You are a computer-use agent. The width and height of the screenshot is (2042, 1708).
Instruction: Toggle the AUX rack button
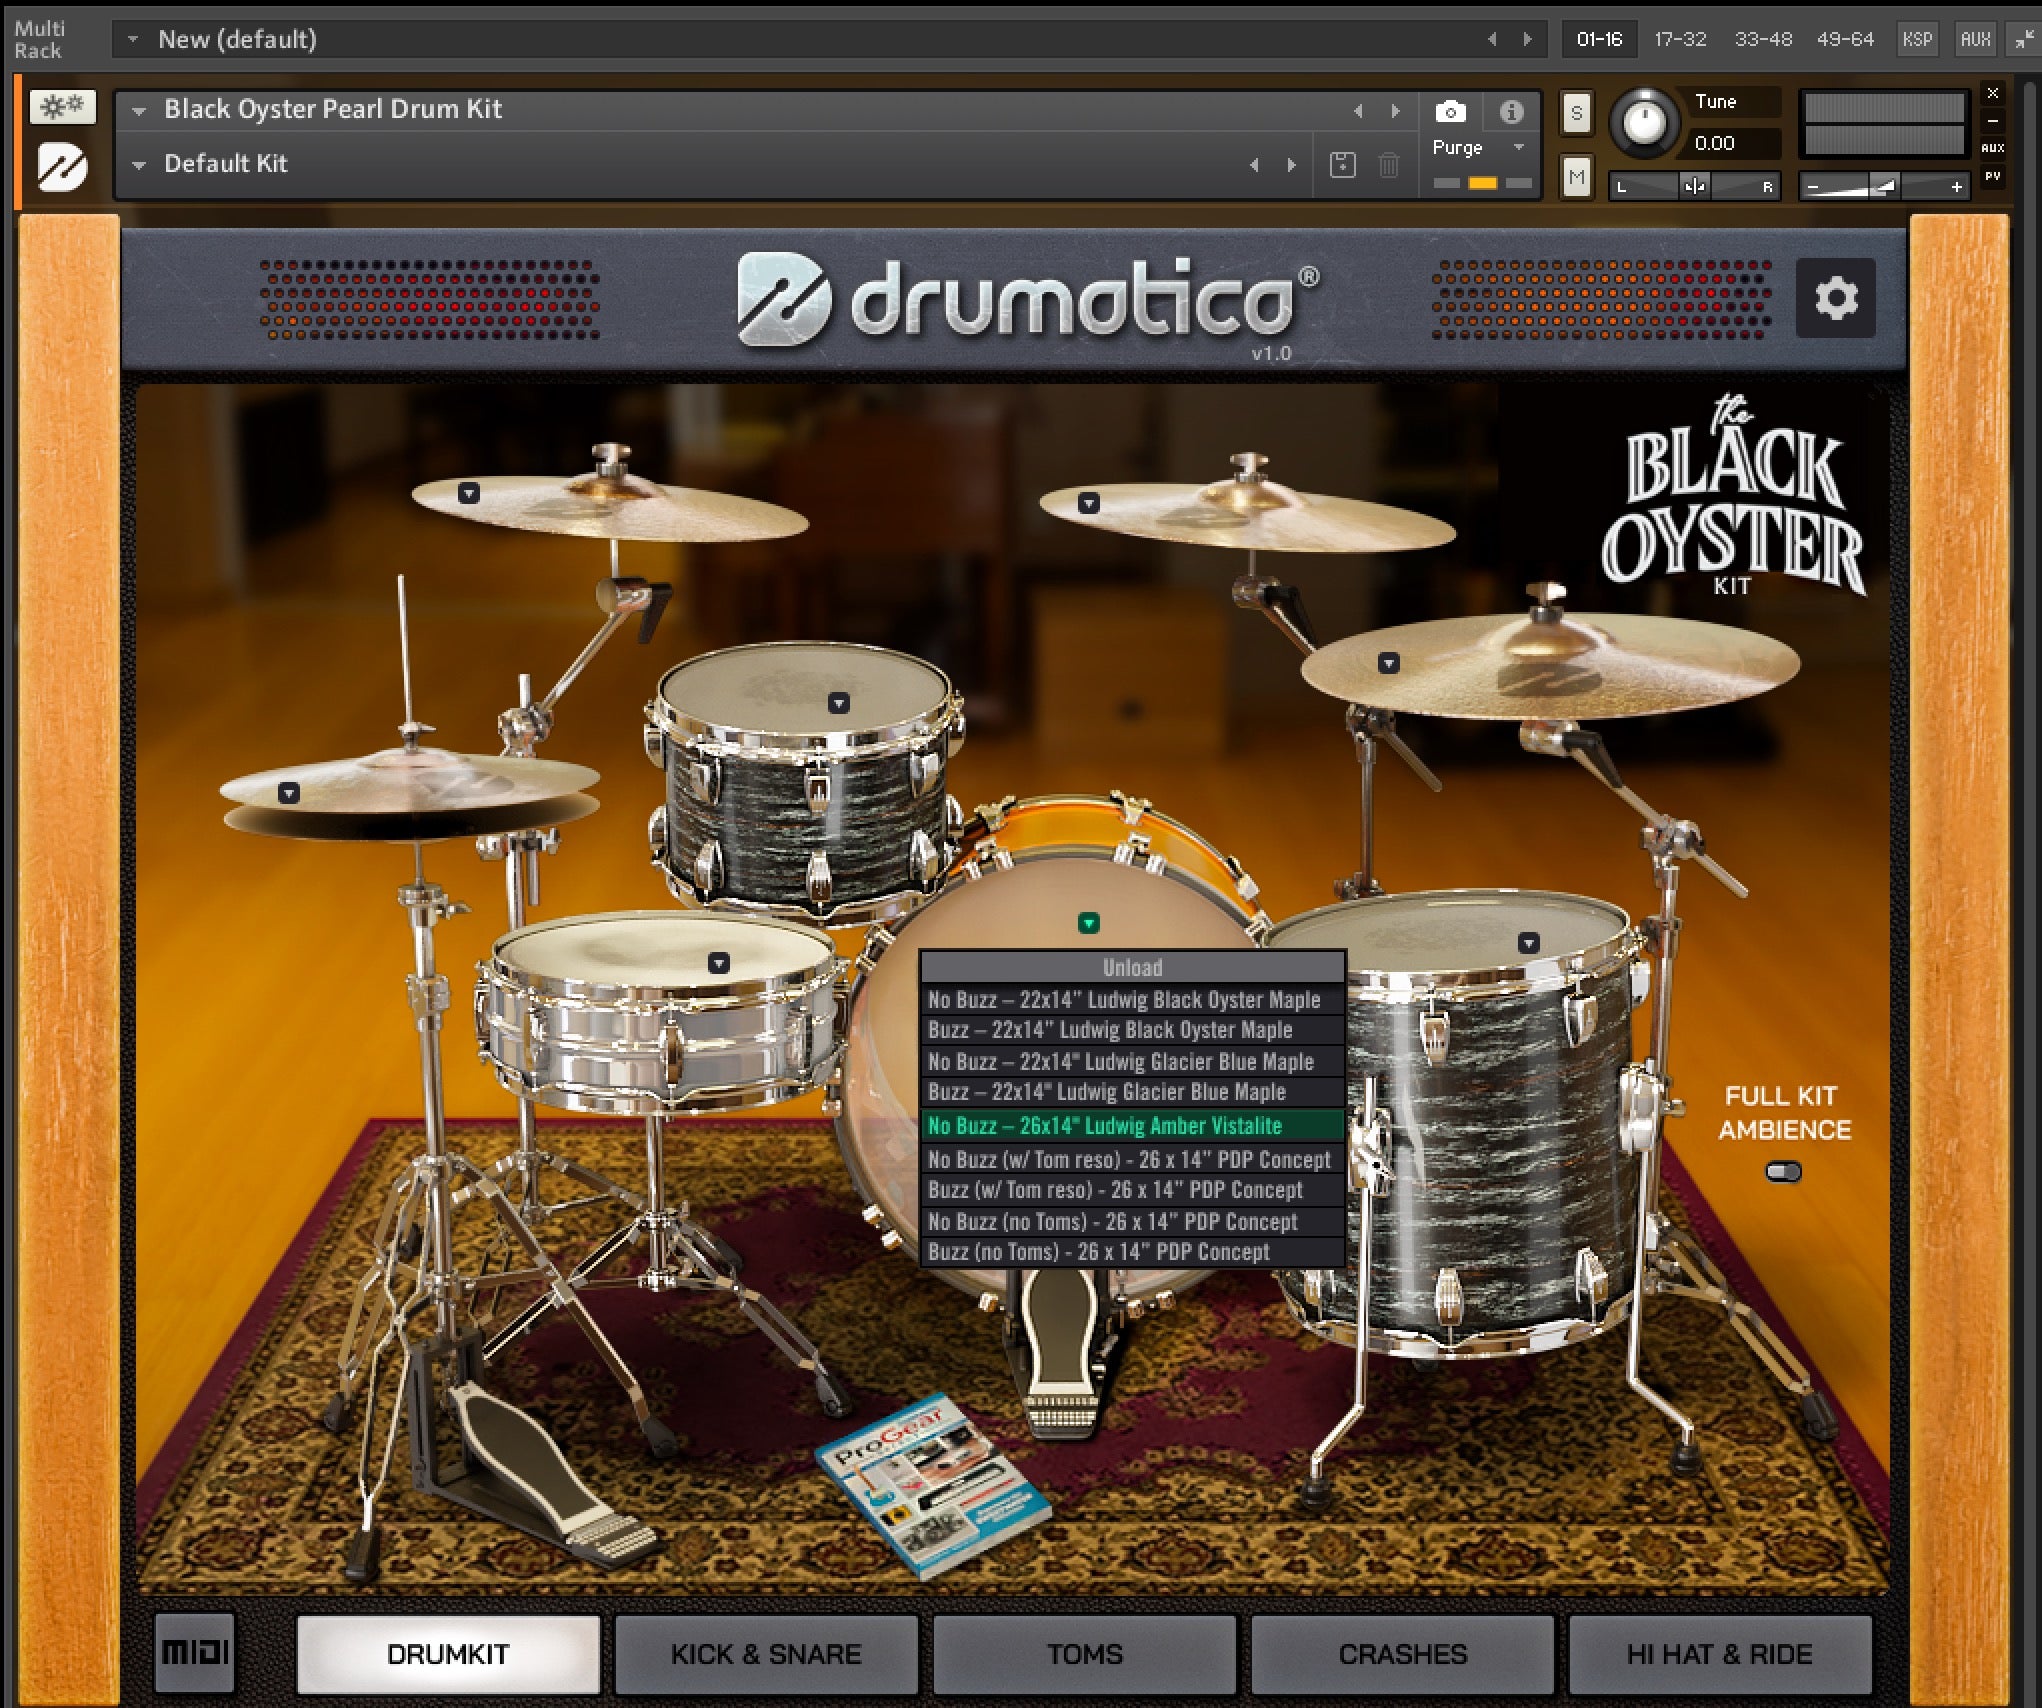tap(1974, 39)
